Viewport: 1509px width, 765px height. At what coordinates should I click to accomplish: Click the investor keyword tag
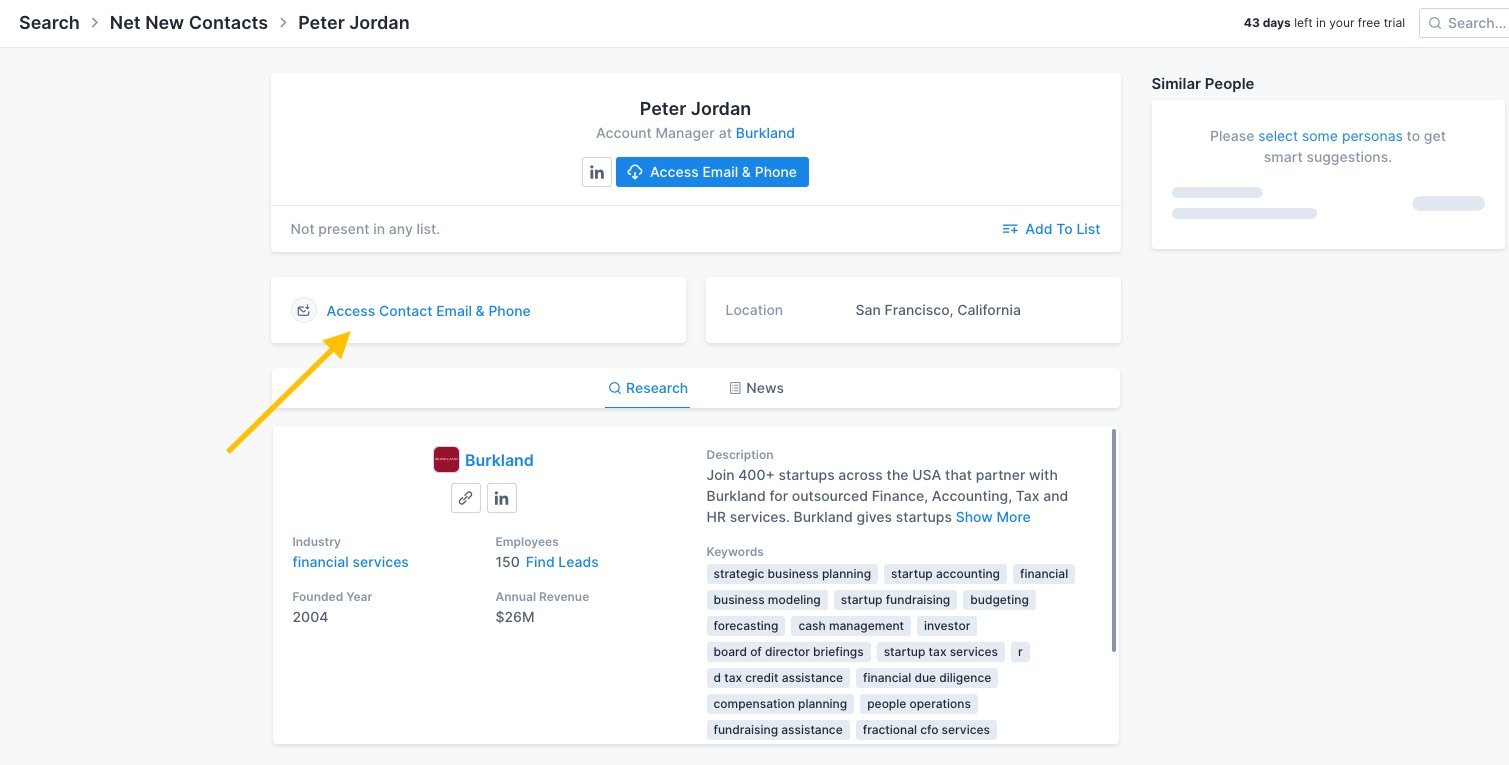click(x=947, y=626)
